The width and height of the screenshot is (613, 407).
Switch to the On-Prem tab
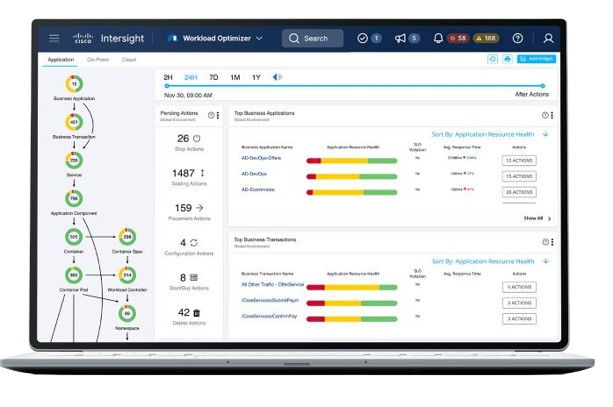click(x=98, y=59)
